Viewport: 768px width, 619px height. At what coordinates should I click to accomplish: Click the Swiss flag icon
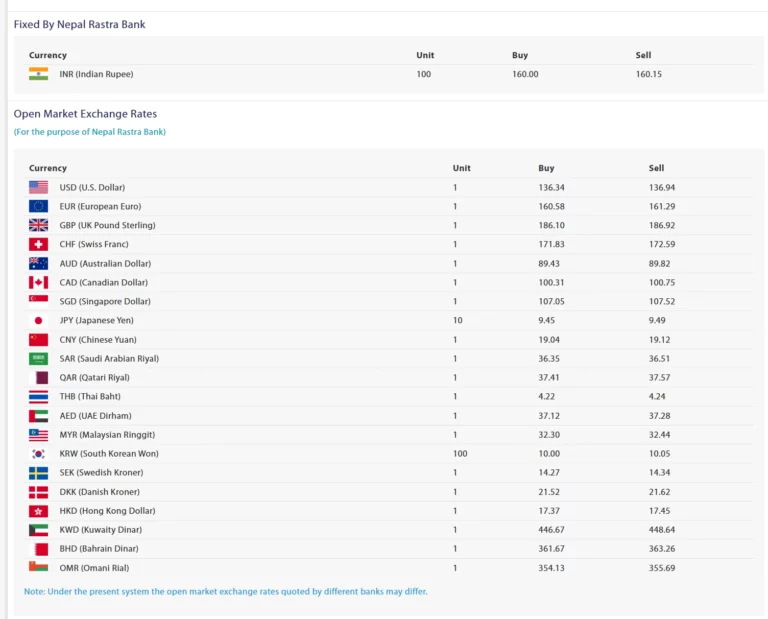coord(38,244)
